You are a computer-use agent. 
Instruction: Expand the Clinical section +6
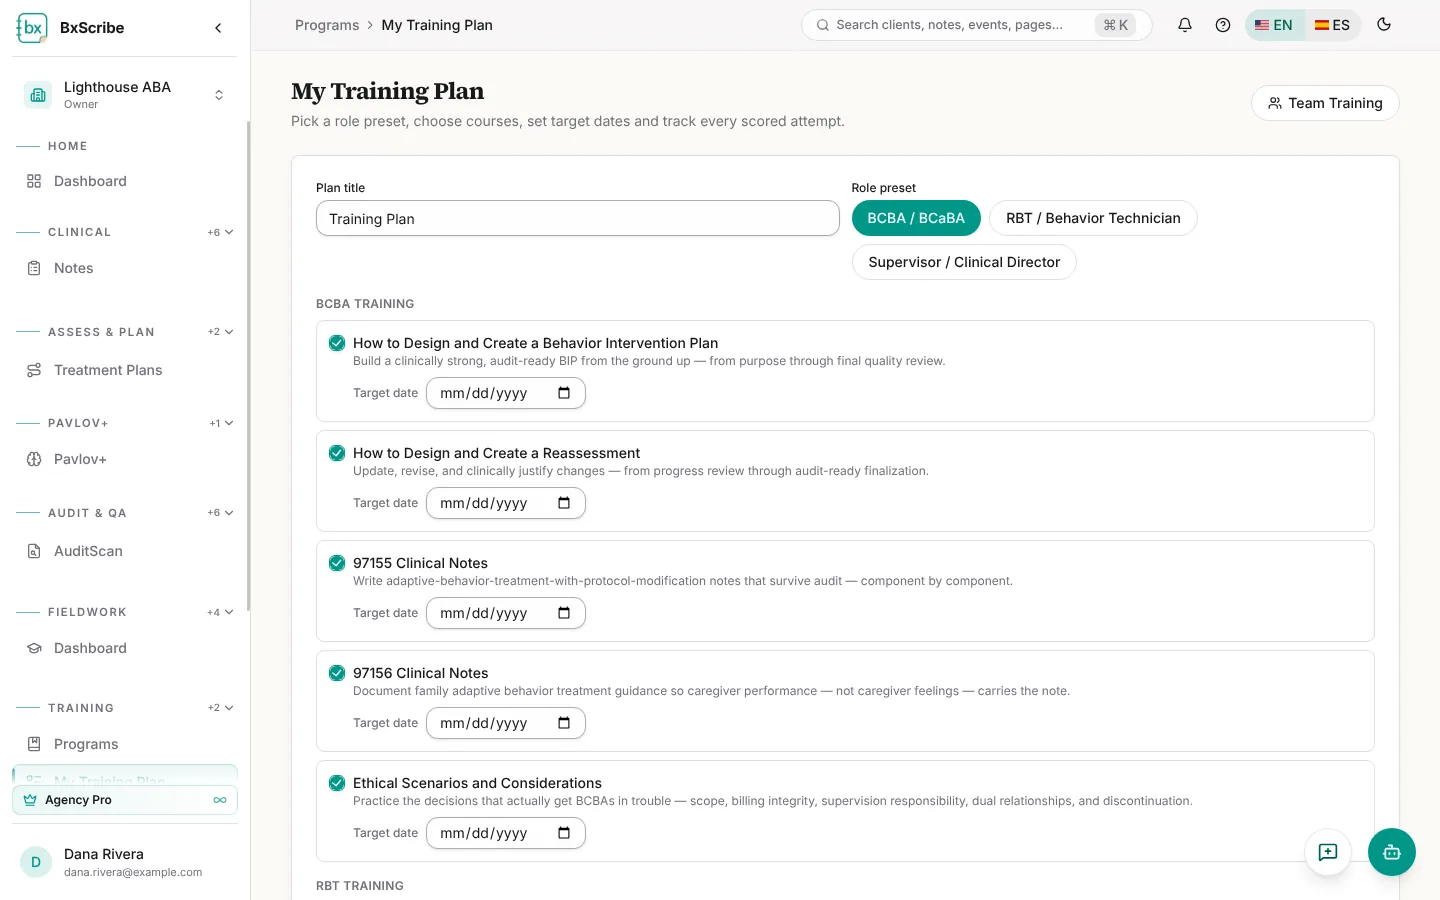[221, 232]
